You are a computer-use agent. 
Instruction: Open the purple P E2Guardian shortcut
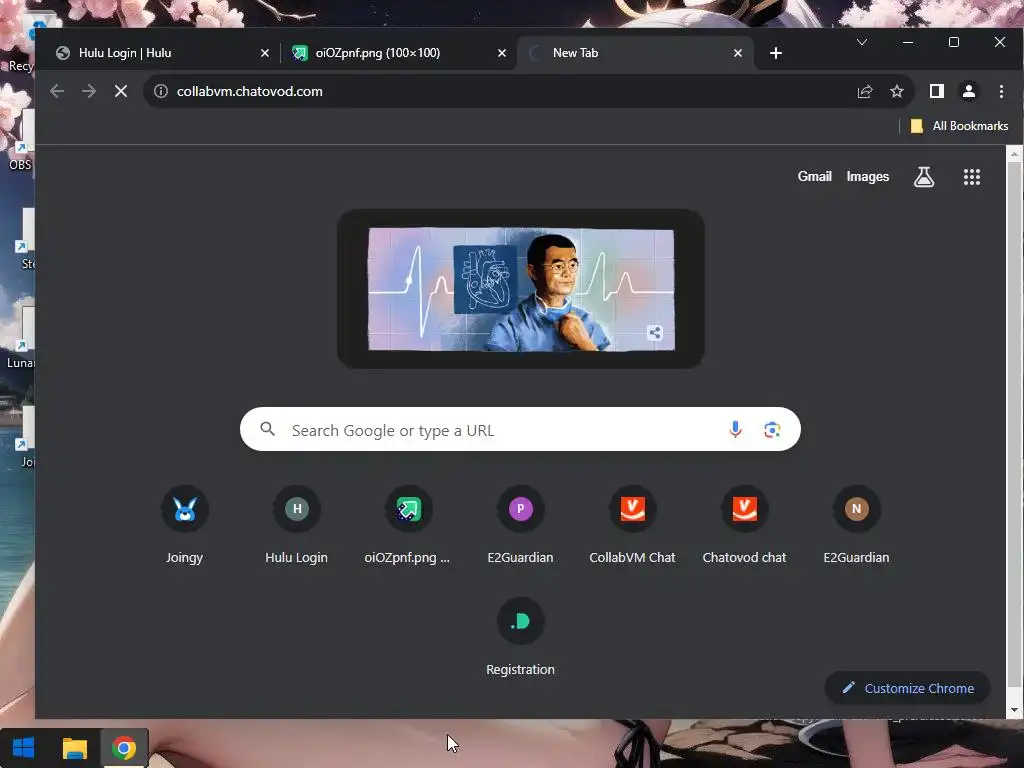(520, 524)
